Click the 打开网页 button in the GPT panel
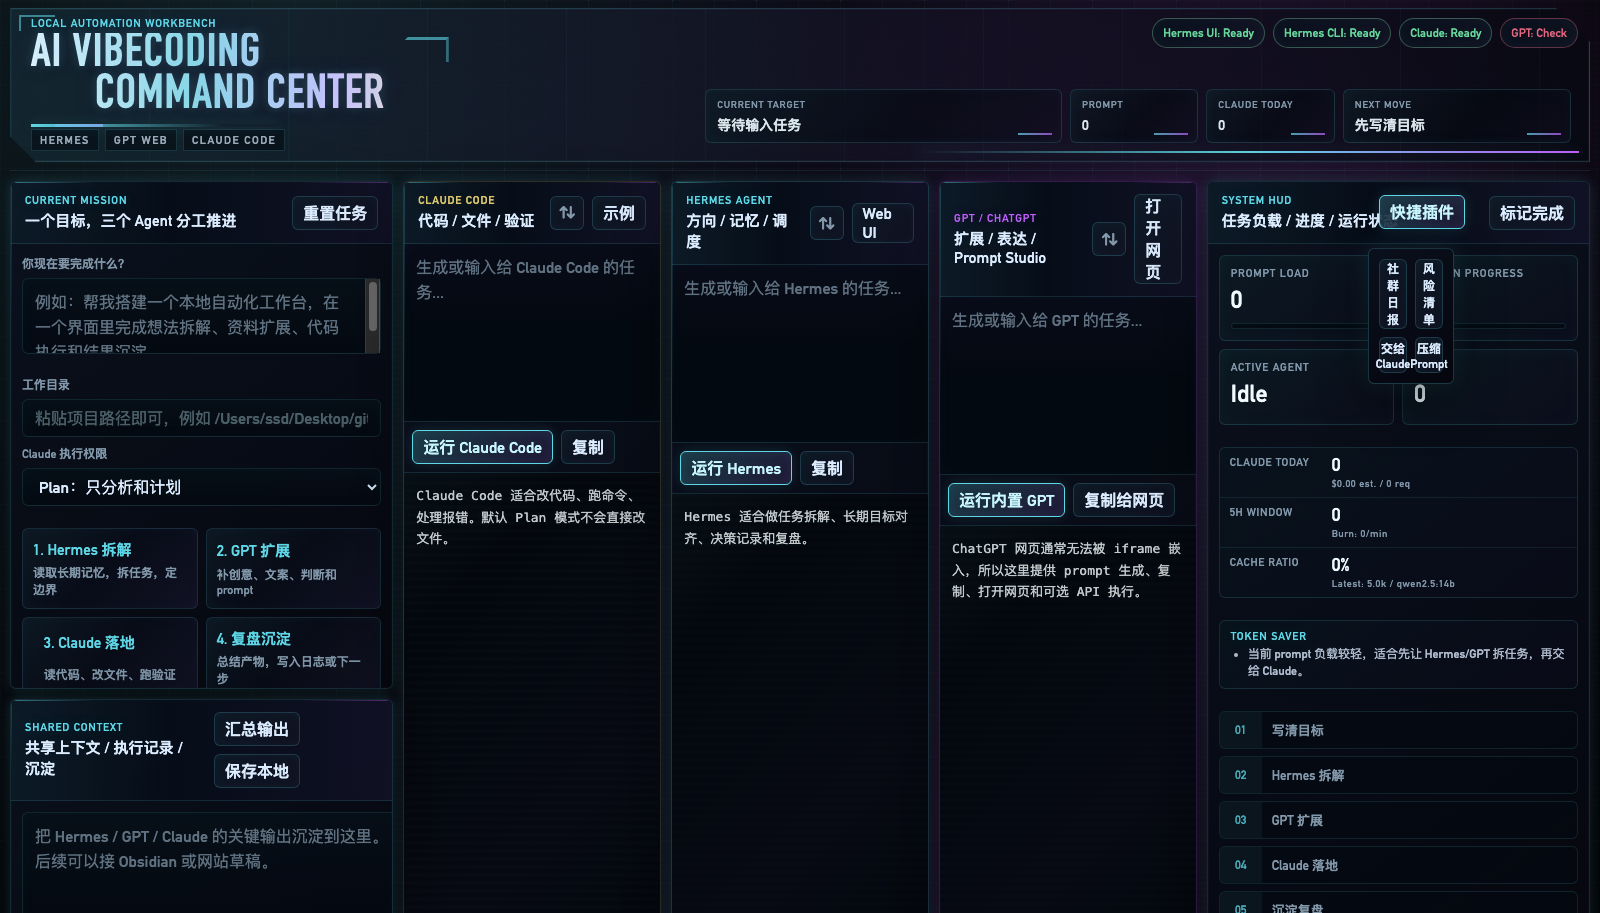This screenshot has height=913, width=1600. pos(1158,239)
